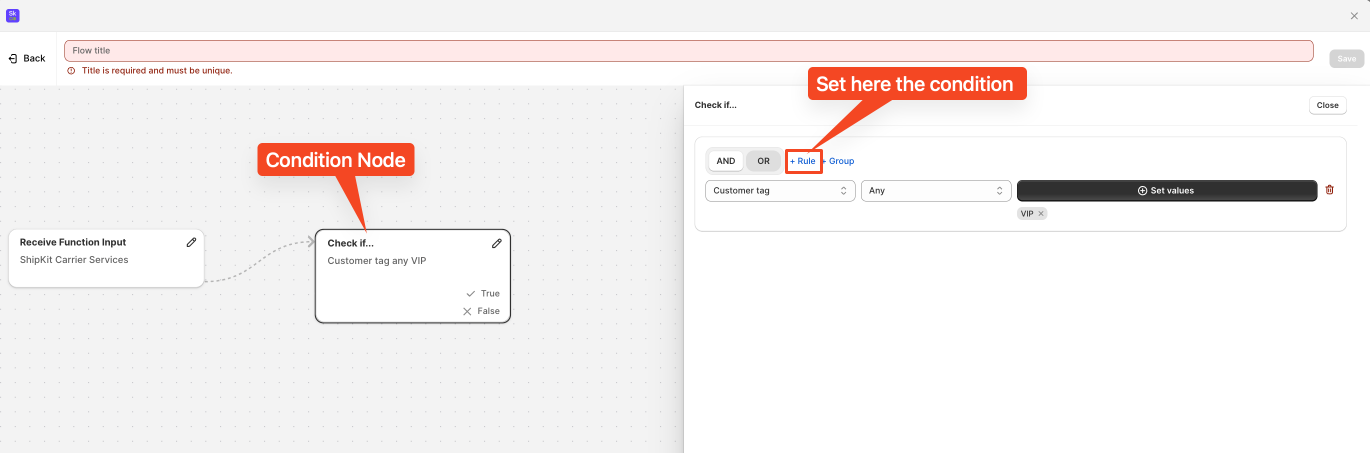Click the ShipKit app logo icon
This screenshot has width=1370, height=453.
coord(13,15)
